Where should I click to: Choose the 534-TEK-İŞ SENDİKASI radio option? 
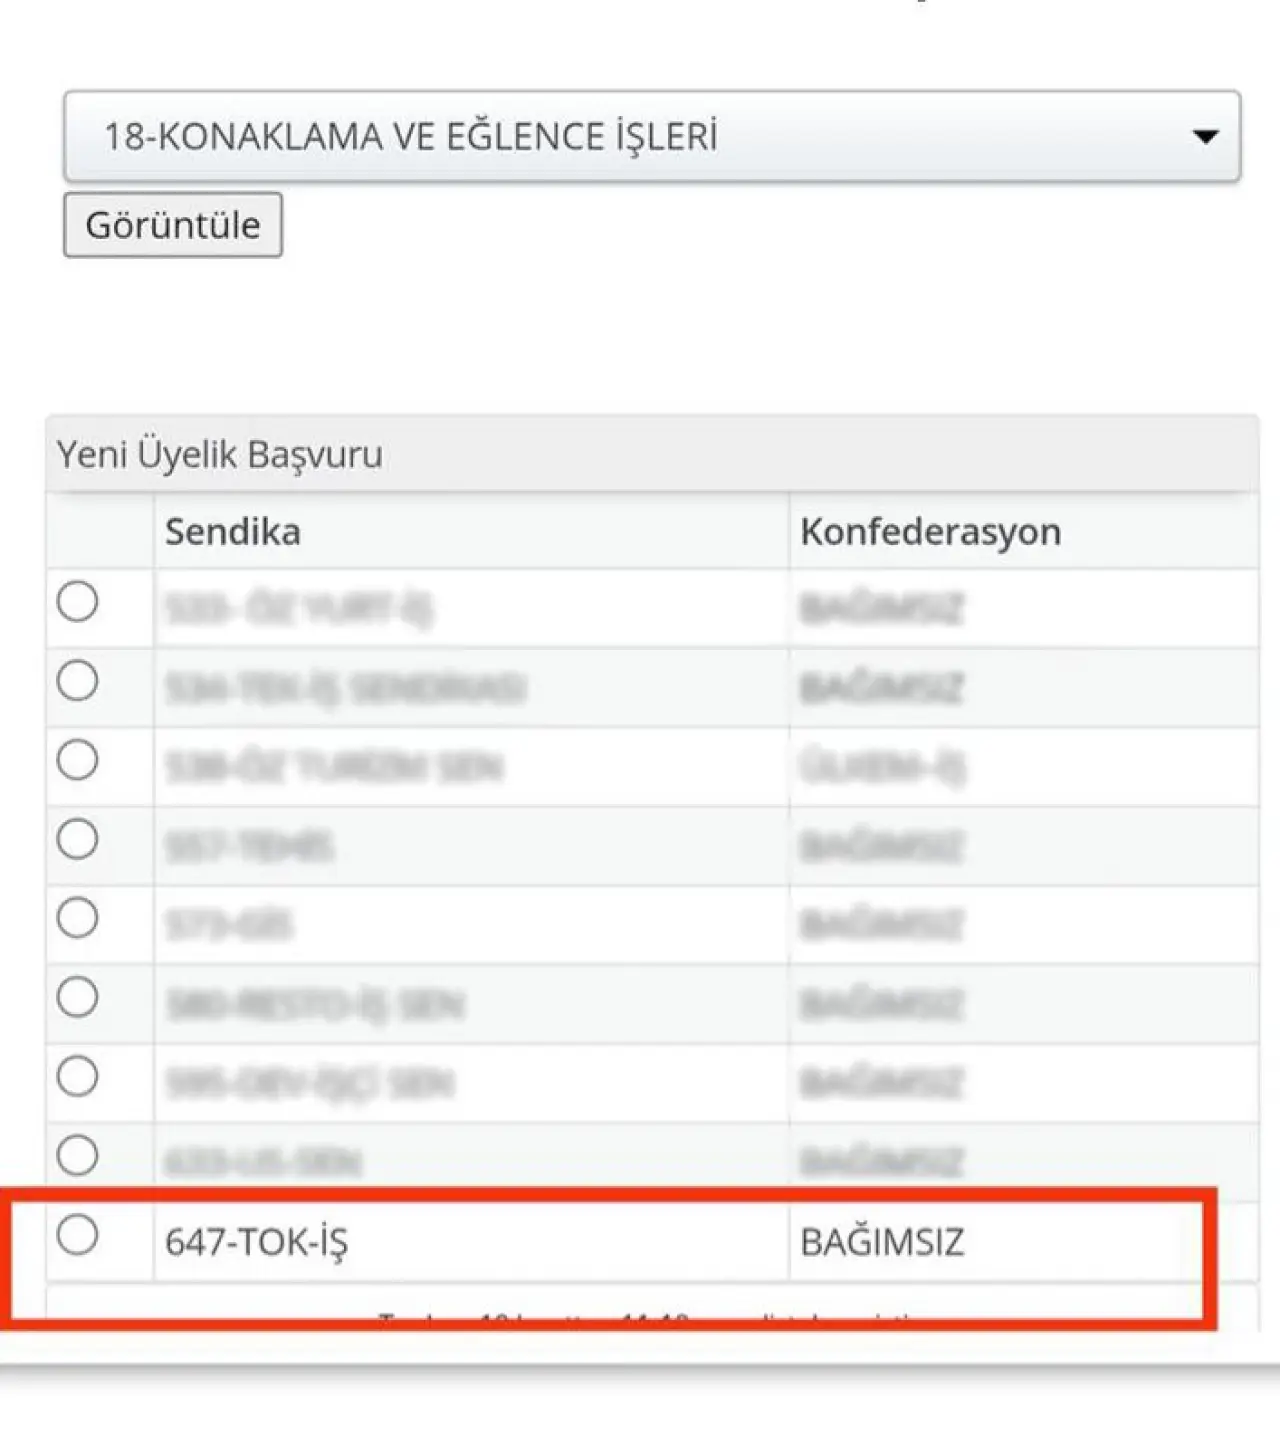(77, 681)
